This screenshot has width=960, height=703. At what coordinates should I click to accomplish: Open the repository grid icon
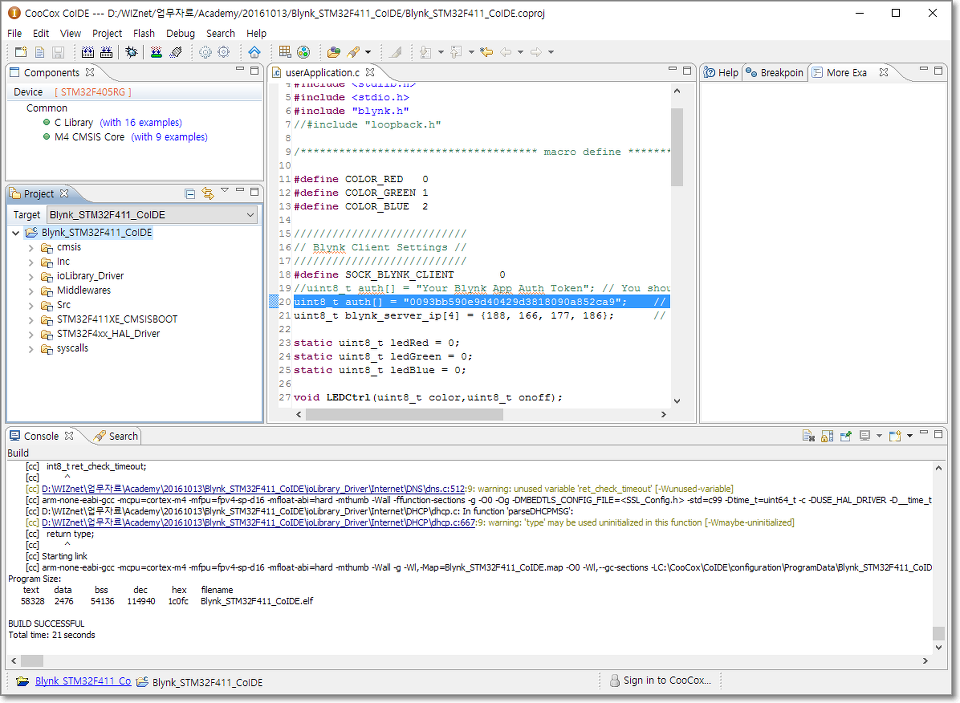(285, 52)
